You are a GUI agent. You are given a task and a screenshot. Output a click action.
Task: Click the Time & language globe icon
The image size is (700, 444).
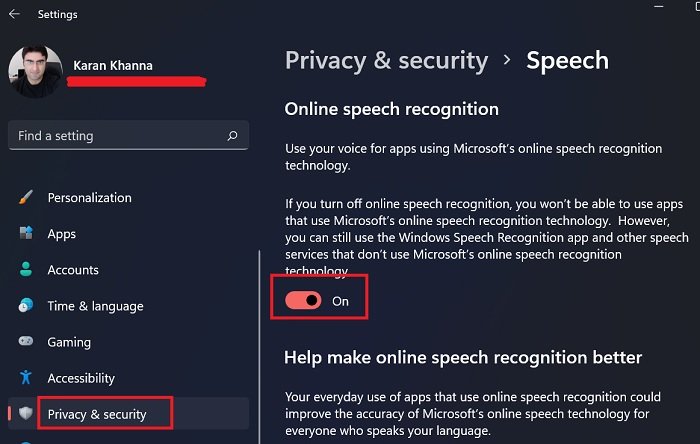click(x=27, y=306)
